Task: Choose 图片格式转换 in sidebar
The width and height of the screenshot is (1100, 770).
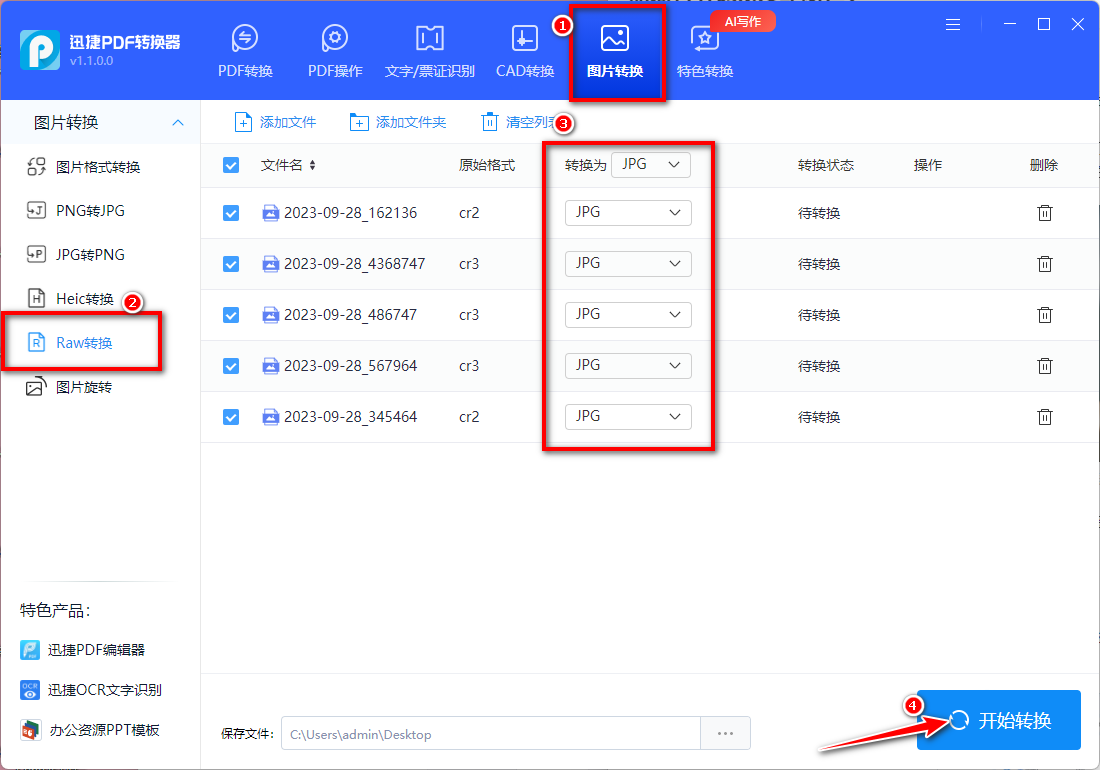Action: (83, 167)
